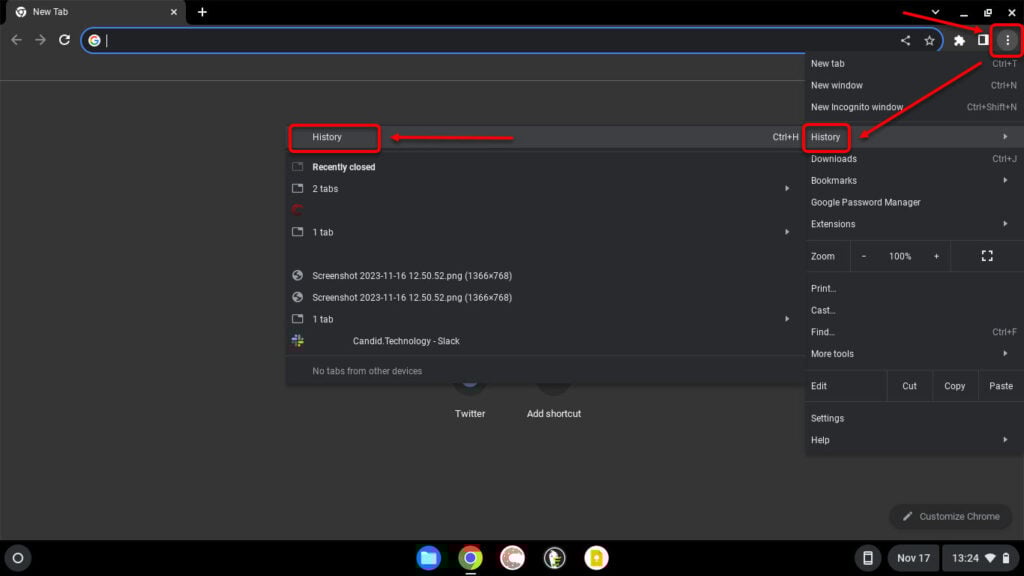
Task: Expand the 1 tab group above the screenshot entries
Action: click(x=545, y=232)
